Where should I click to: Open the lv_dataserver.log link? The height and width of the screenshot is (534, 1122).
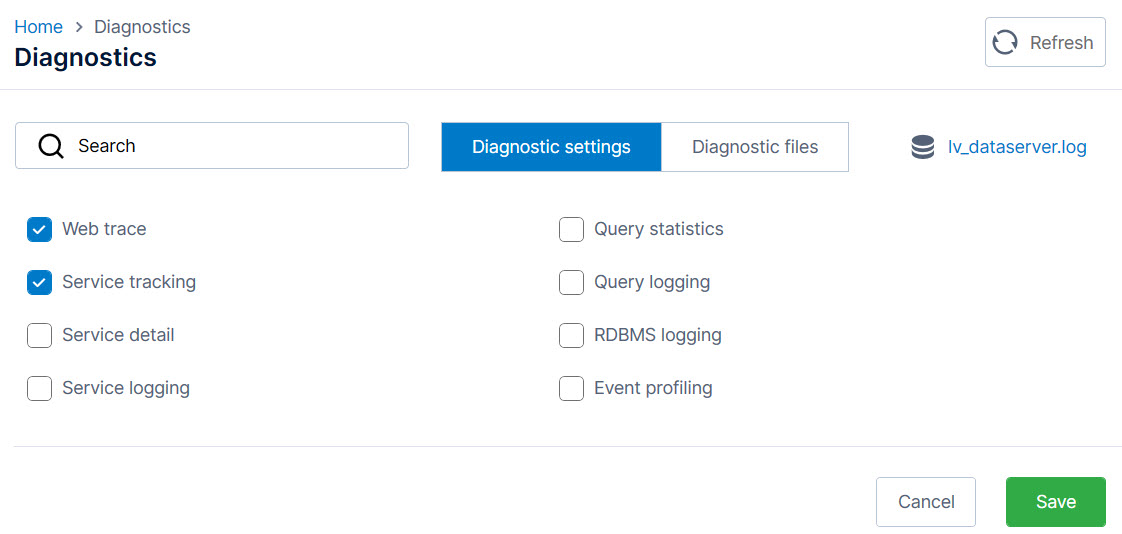pos(1017,148)
